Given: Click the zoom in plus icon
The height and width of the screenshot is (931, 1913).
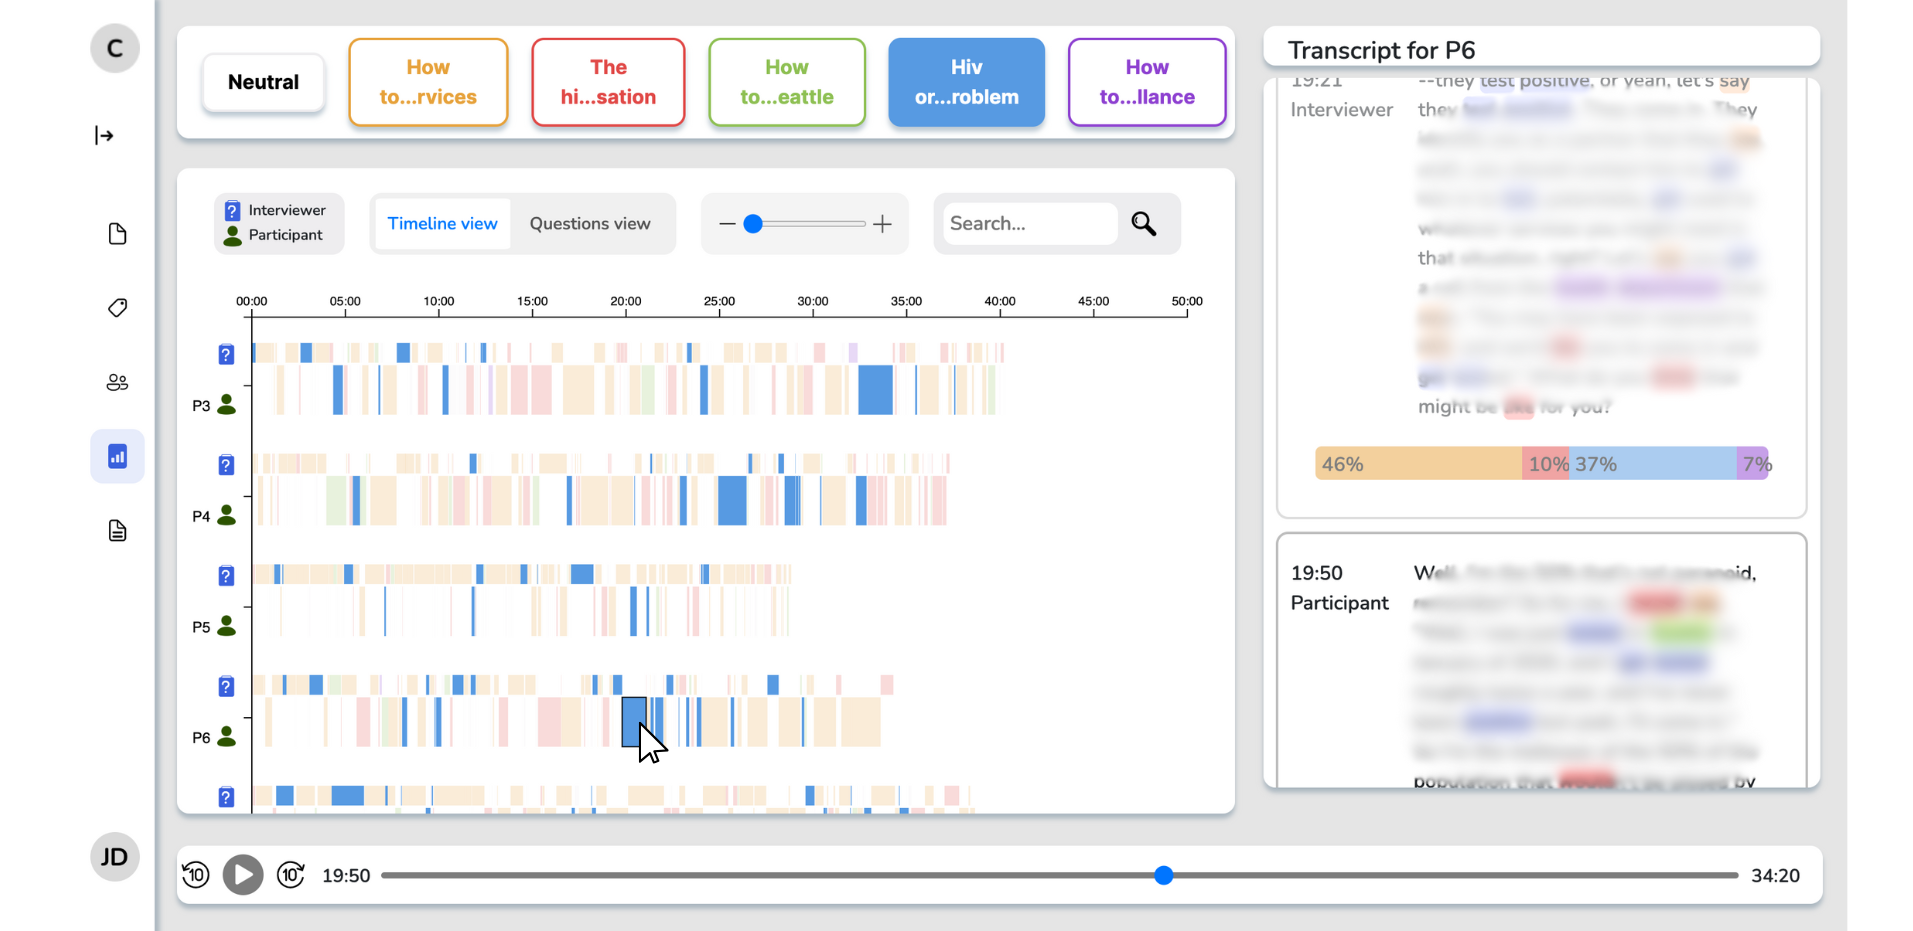Looking at the screenshot, I should tap(882, 224).
